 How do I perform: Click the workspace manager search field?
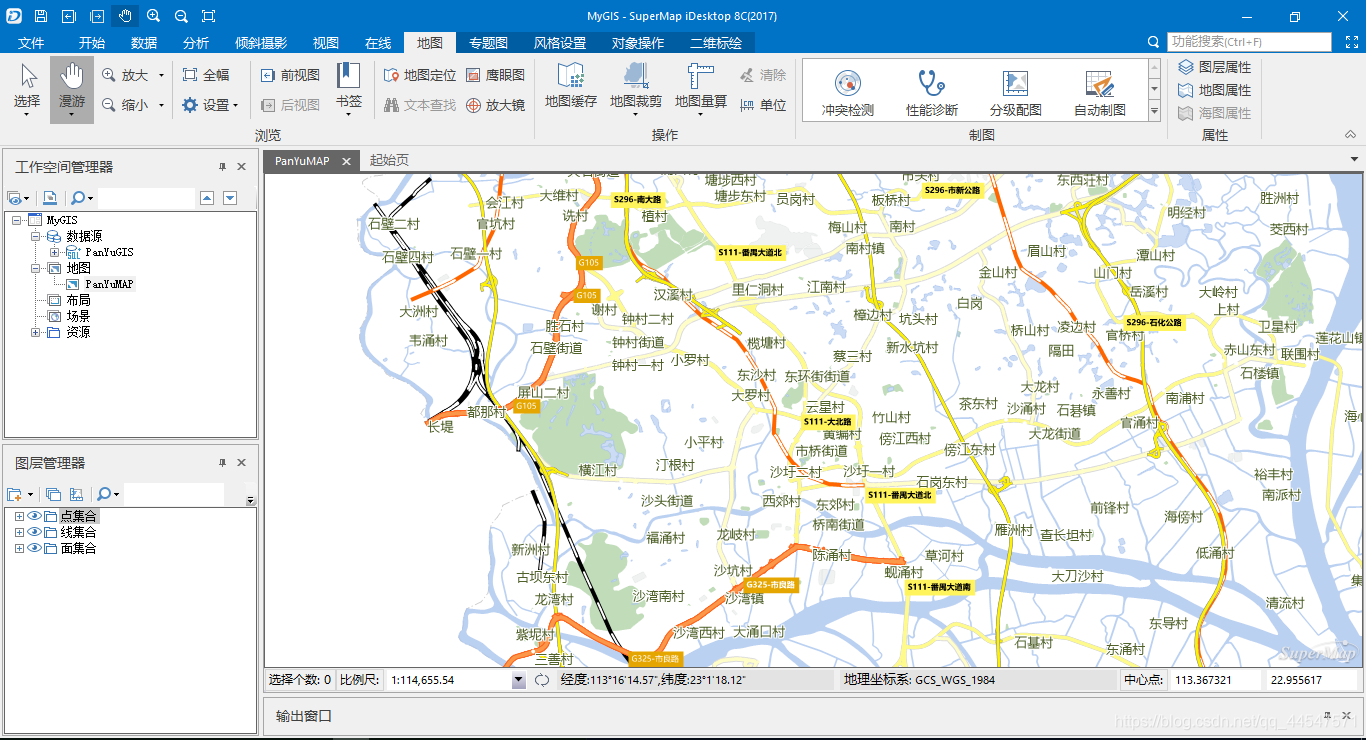(x=146, y=198)
